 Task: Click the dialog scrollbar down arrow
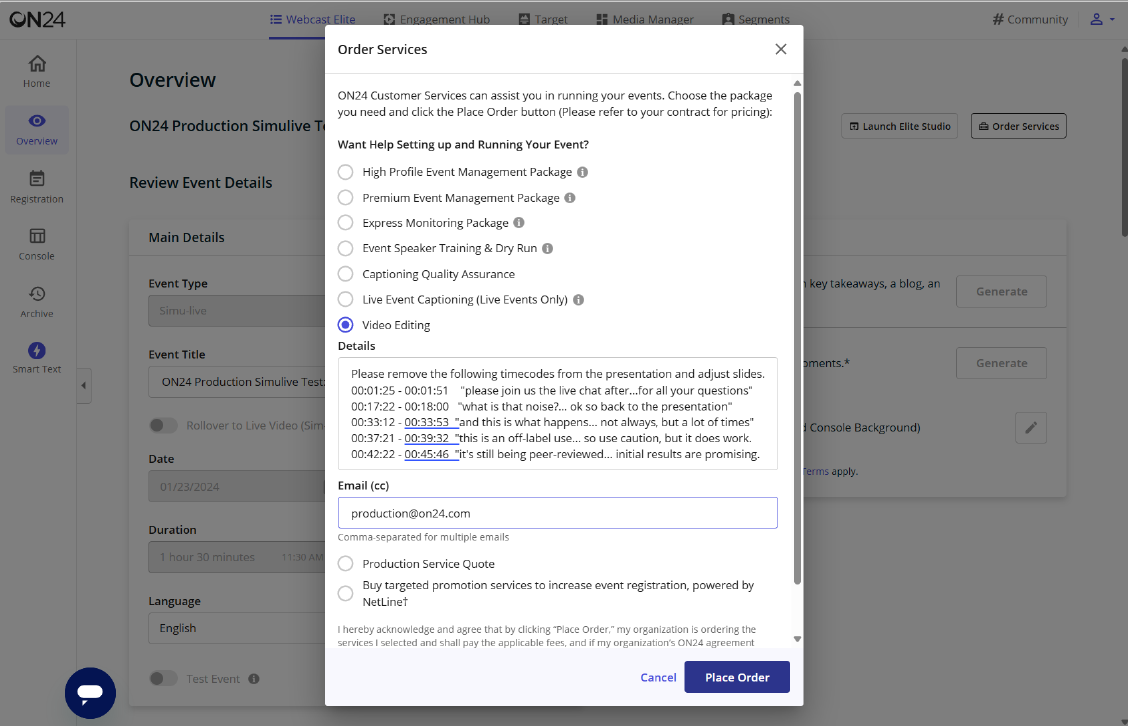[797, 639]
